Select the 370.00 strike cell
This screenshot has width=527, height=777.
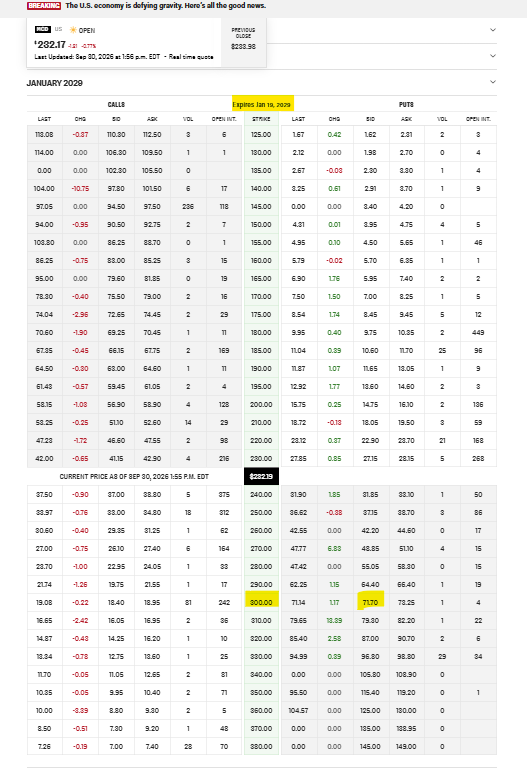261,728
